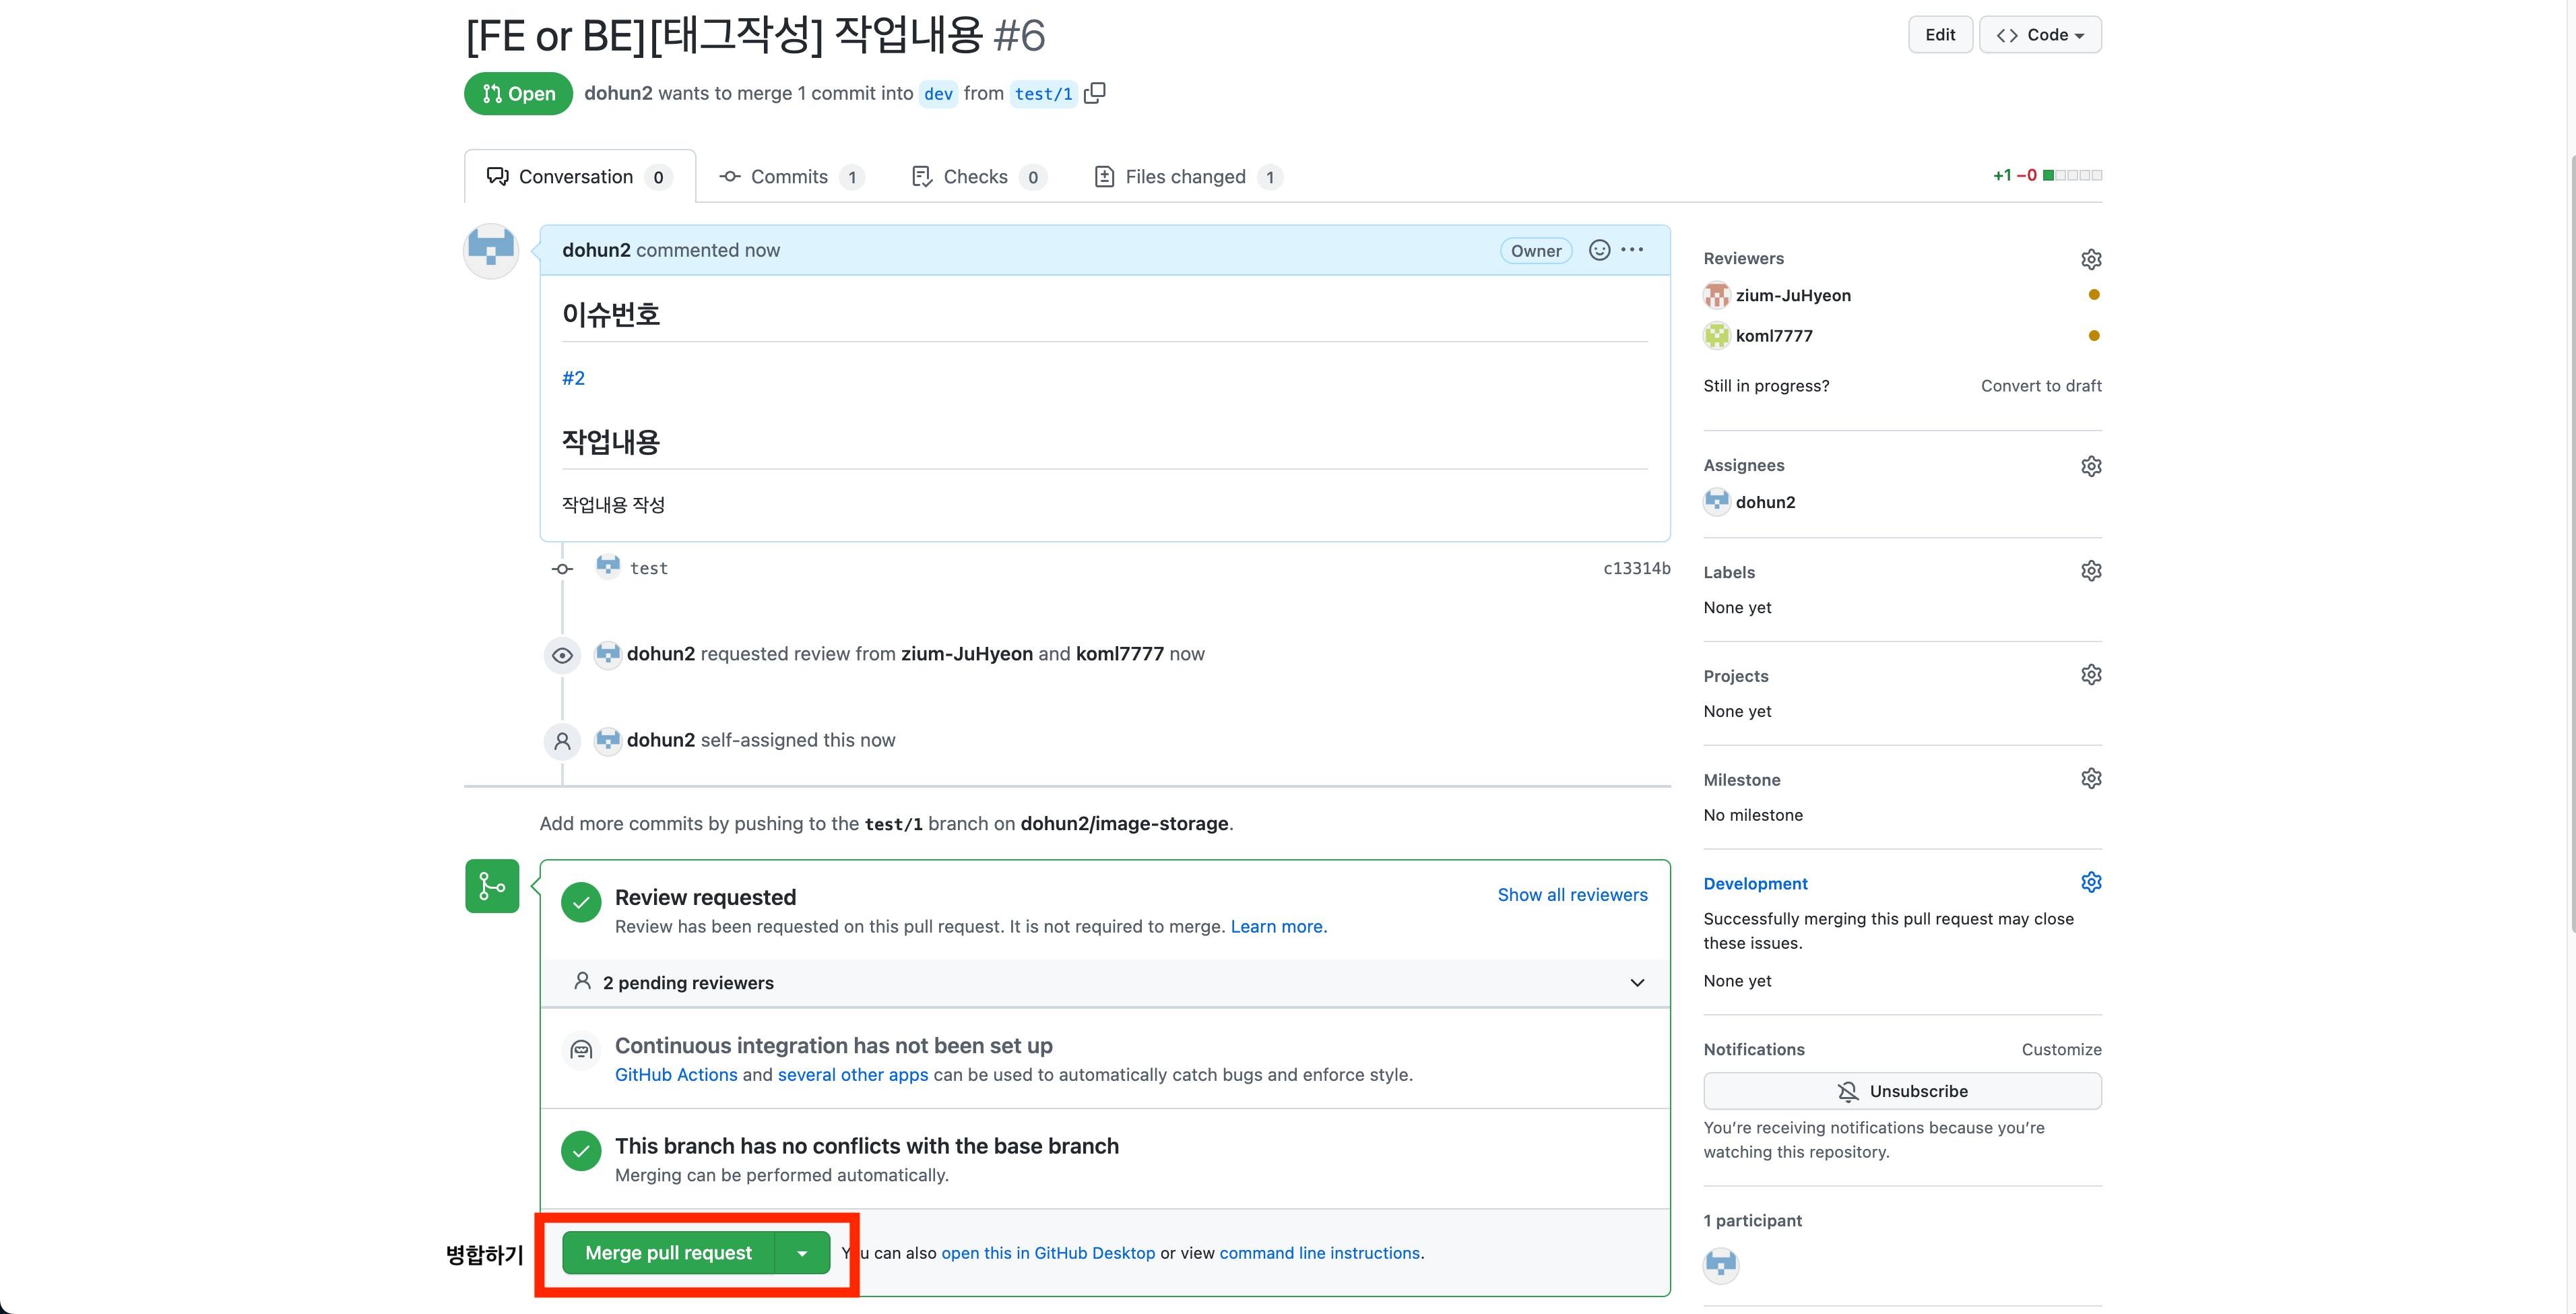Open Reviewers settings gear
Viewport: 2576px width, 1314px height.
point(2090,259)
